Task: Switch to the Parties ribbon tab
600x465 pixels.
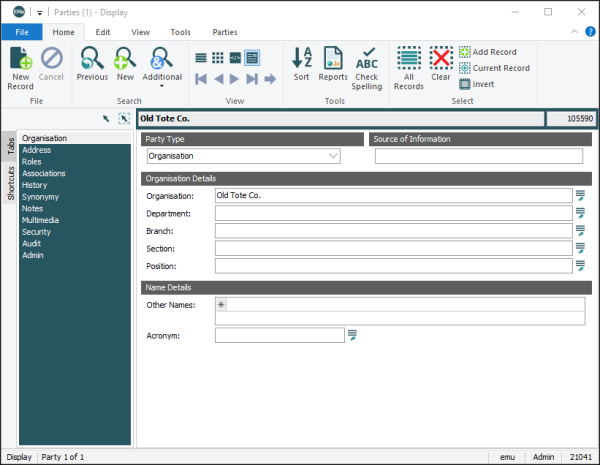Action: point(224,32)
